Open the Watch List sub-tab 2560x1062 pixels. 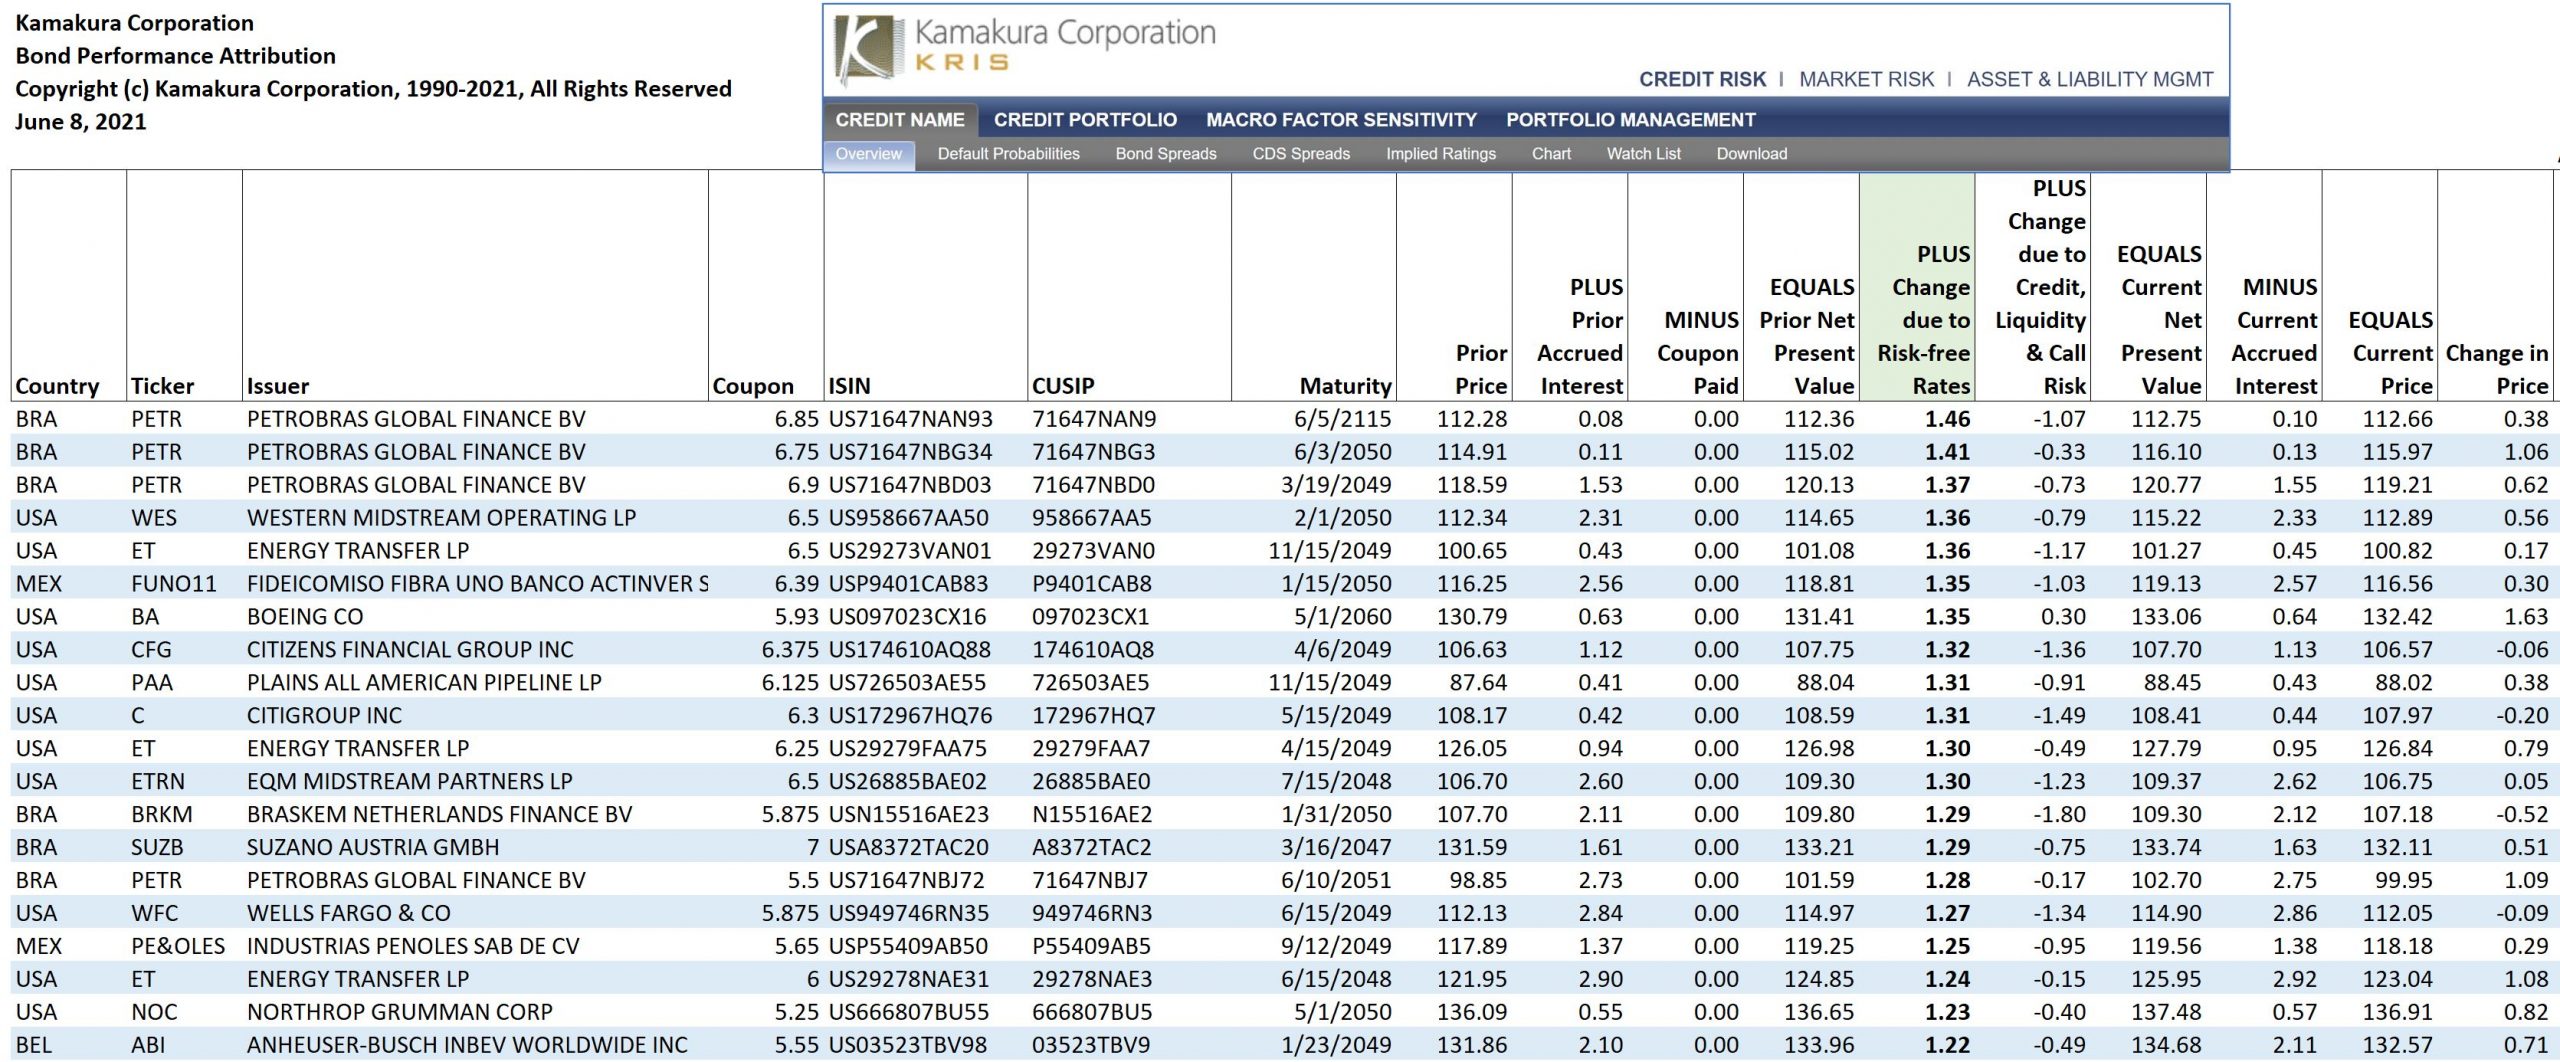click(x=1643, y=154)
